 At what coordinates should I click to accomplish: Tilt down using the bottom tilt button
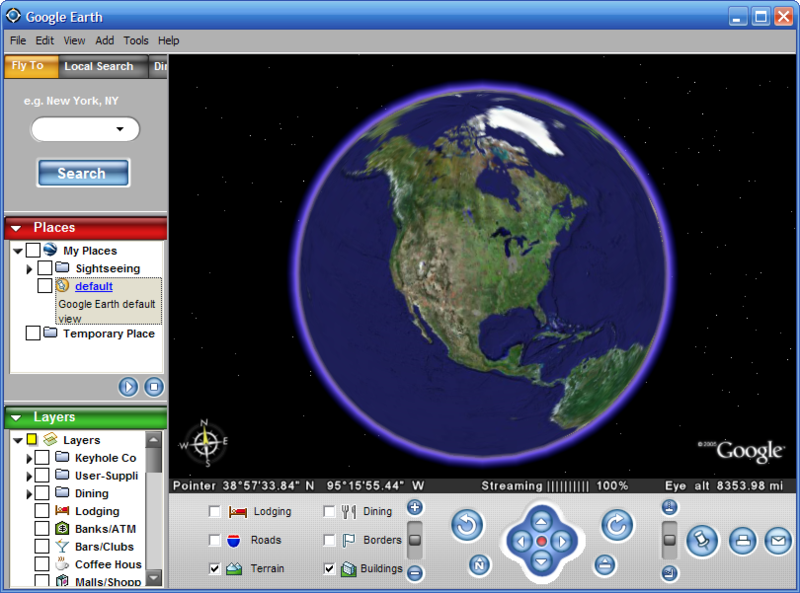click(669, 573)
